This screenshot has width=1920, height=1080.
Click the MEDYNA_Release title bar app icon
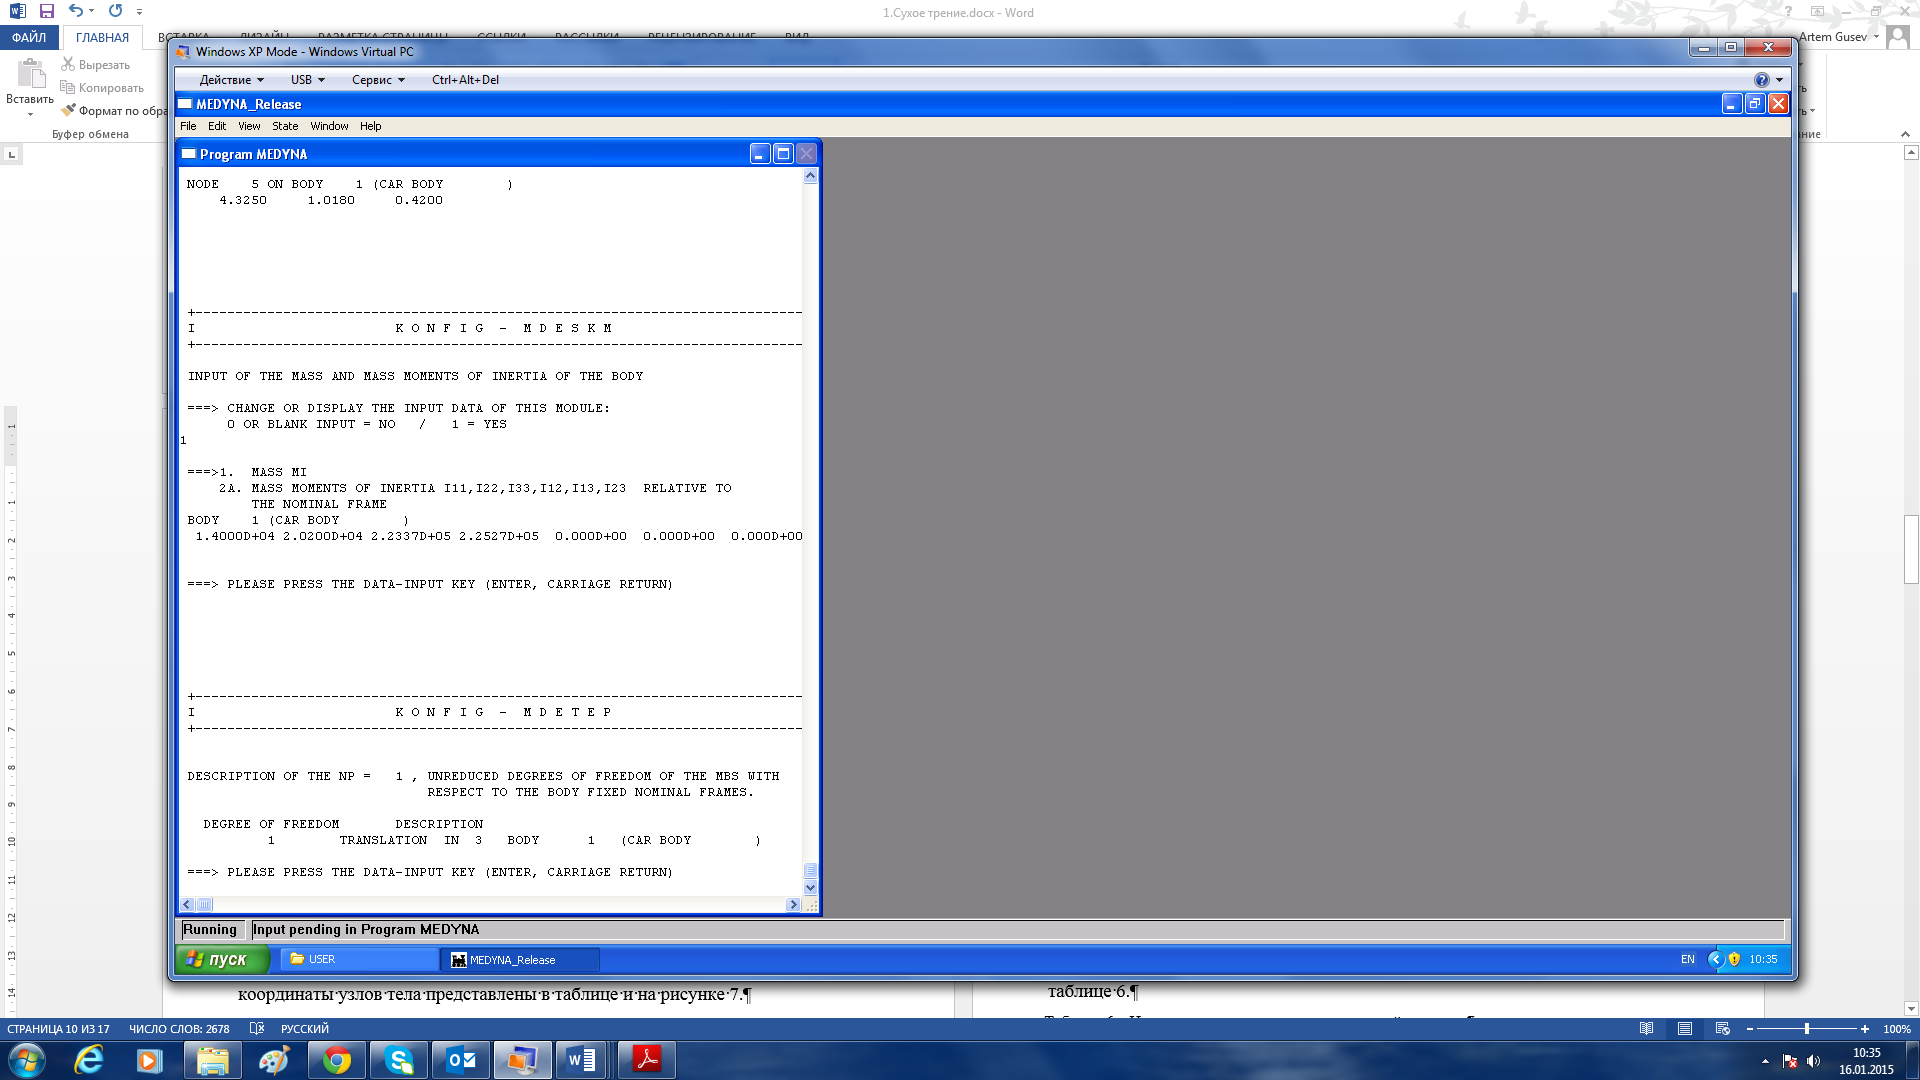click(185, 103)
